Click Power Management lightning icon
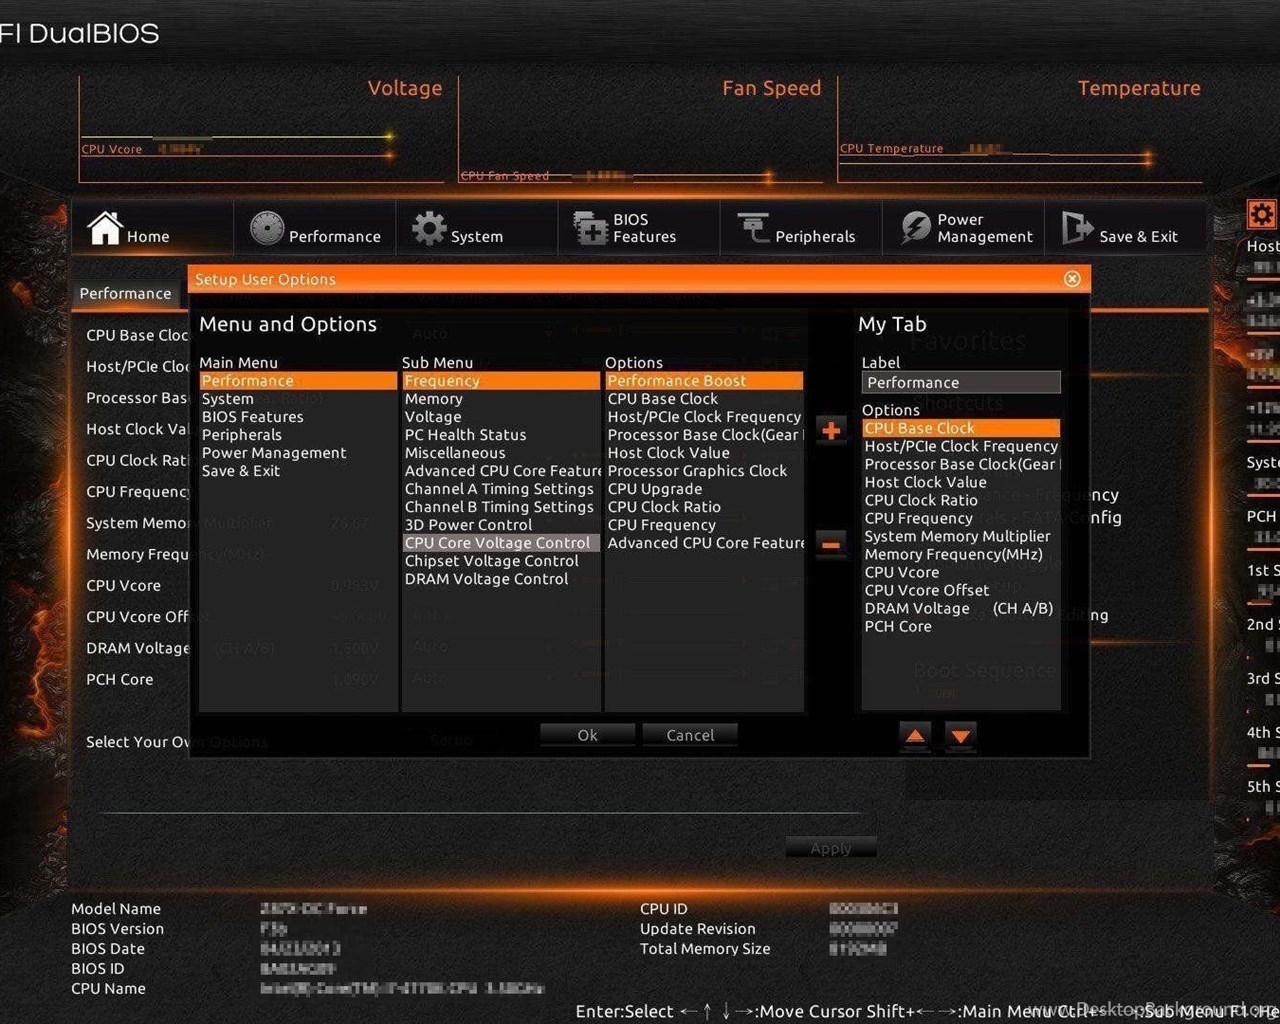 915,228
